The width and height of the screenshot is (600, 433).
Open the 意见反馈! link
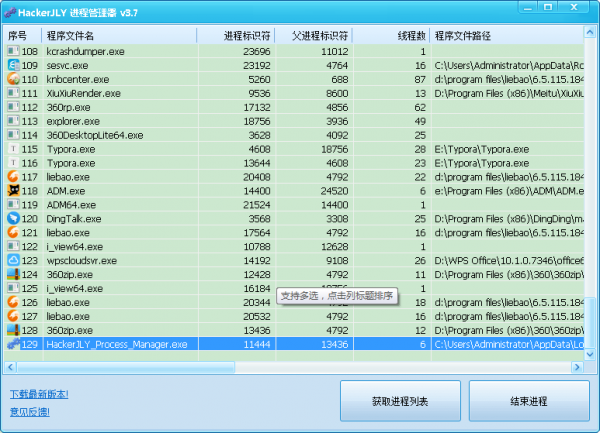coord(29,412)
